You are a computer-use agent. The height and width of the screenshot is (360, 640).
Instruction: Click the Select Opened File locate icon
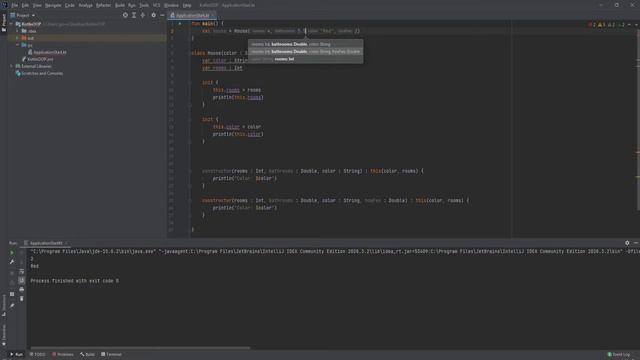125,15
